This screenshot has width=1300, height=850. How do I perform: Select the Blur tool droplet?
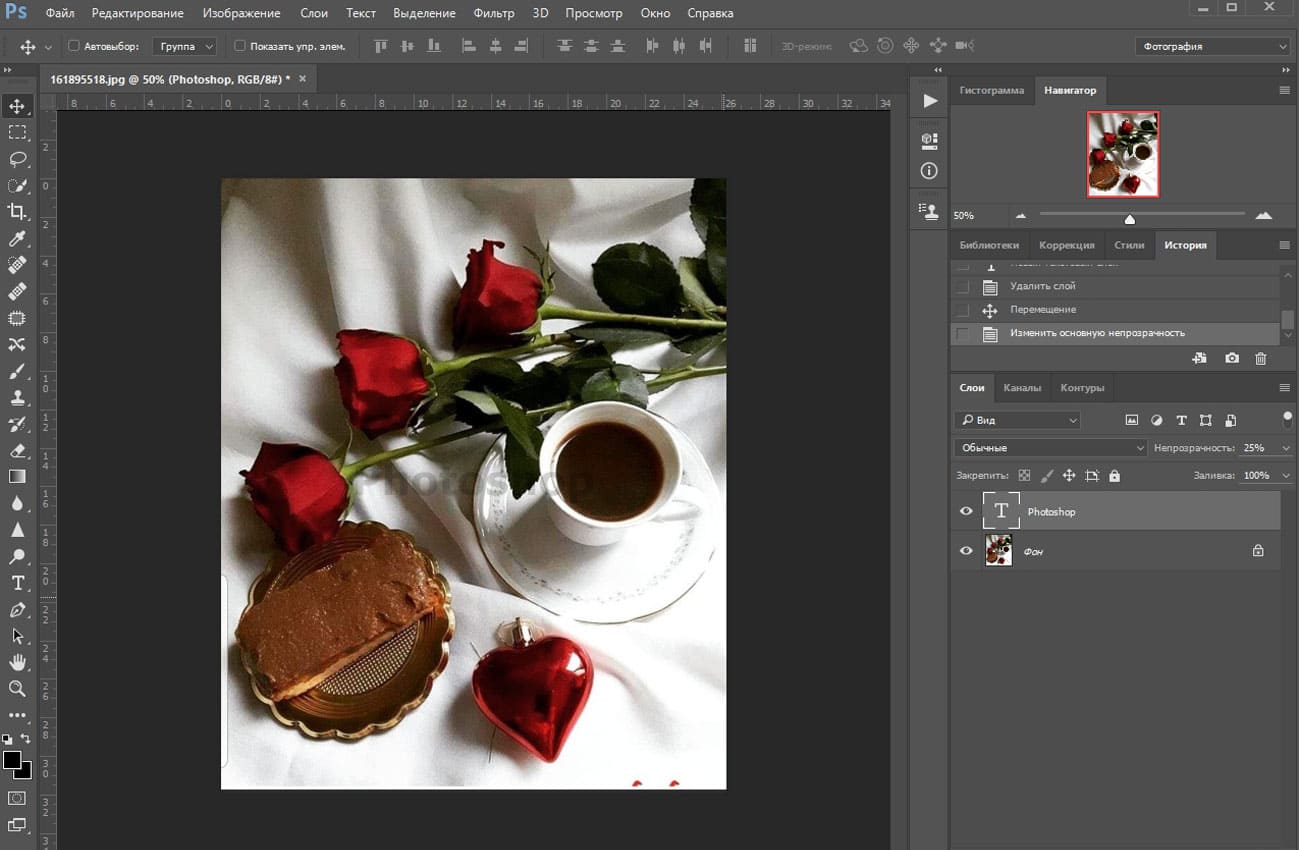pos(17,503)
